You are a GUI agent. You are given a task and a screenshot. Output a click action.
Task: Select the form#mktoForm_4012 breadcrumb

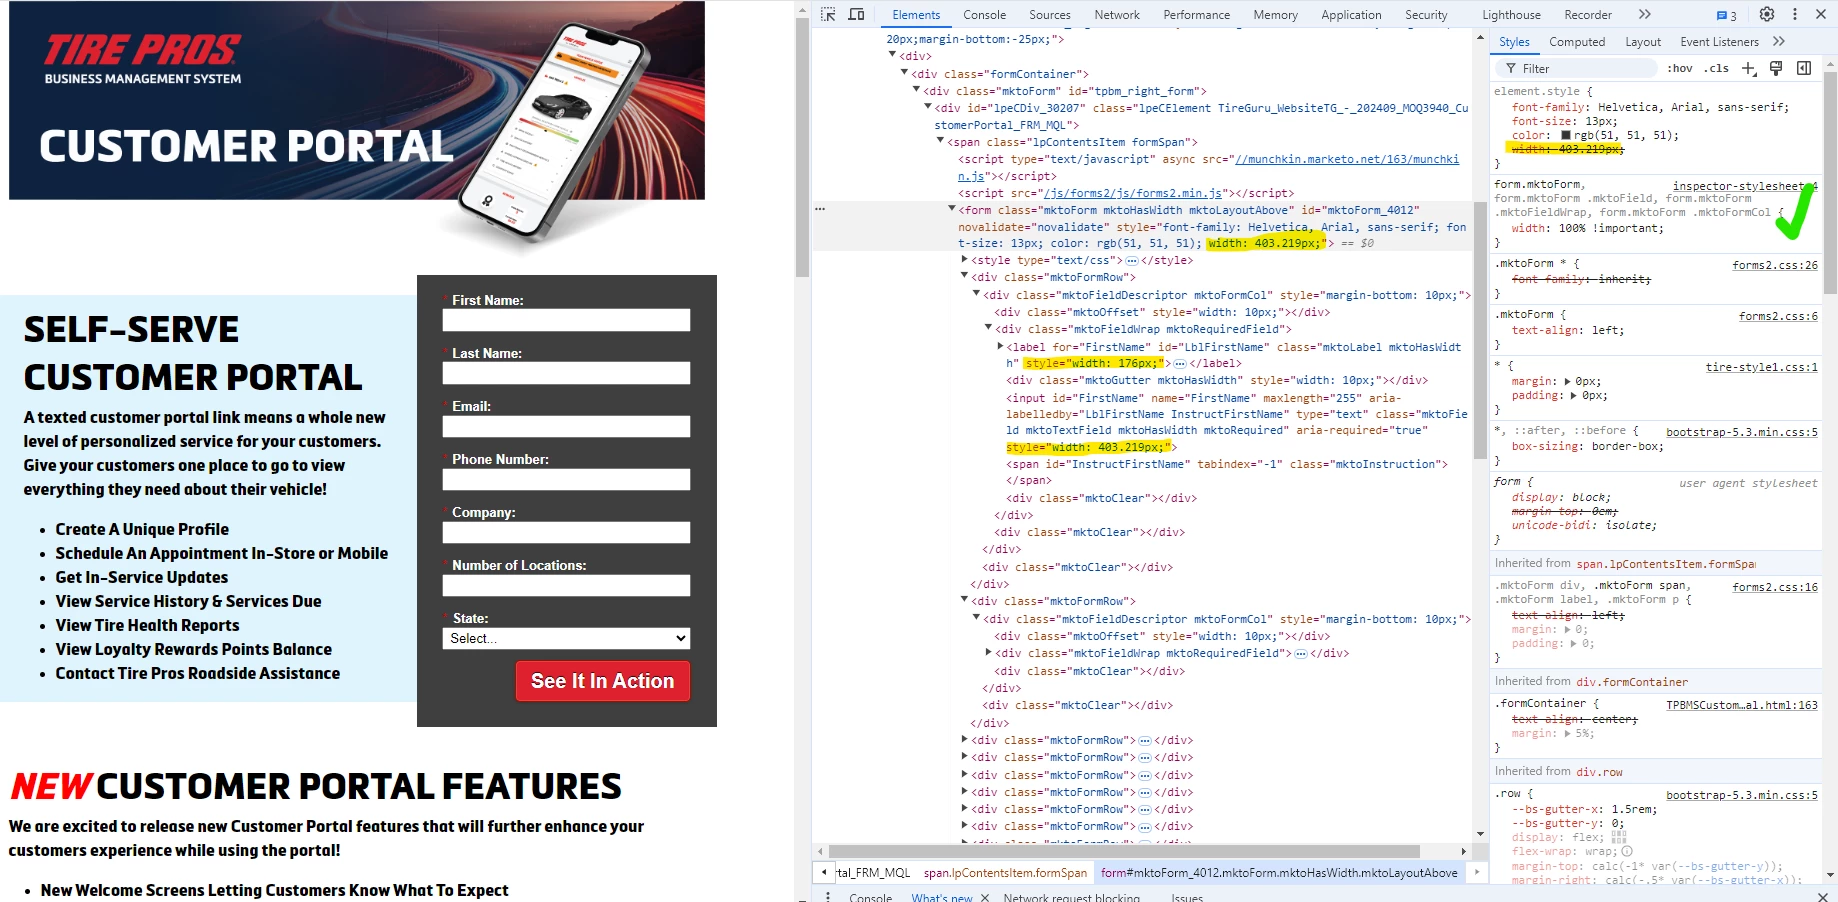tap(1279, 873)
